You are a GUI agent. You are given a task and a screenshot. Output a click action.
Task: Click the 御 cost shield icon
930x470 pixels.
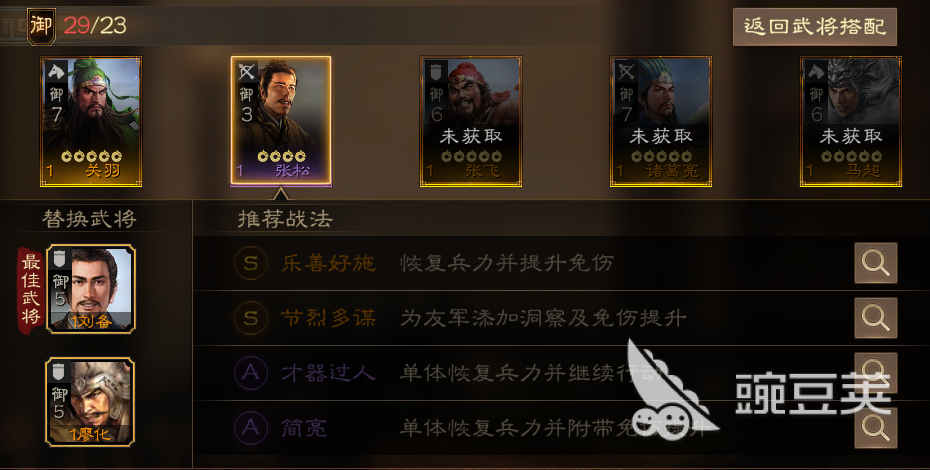coord(42,26)
